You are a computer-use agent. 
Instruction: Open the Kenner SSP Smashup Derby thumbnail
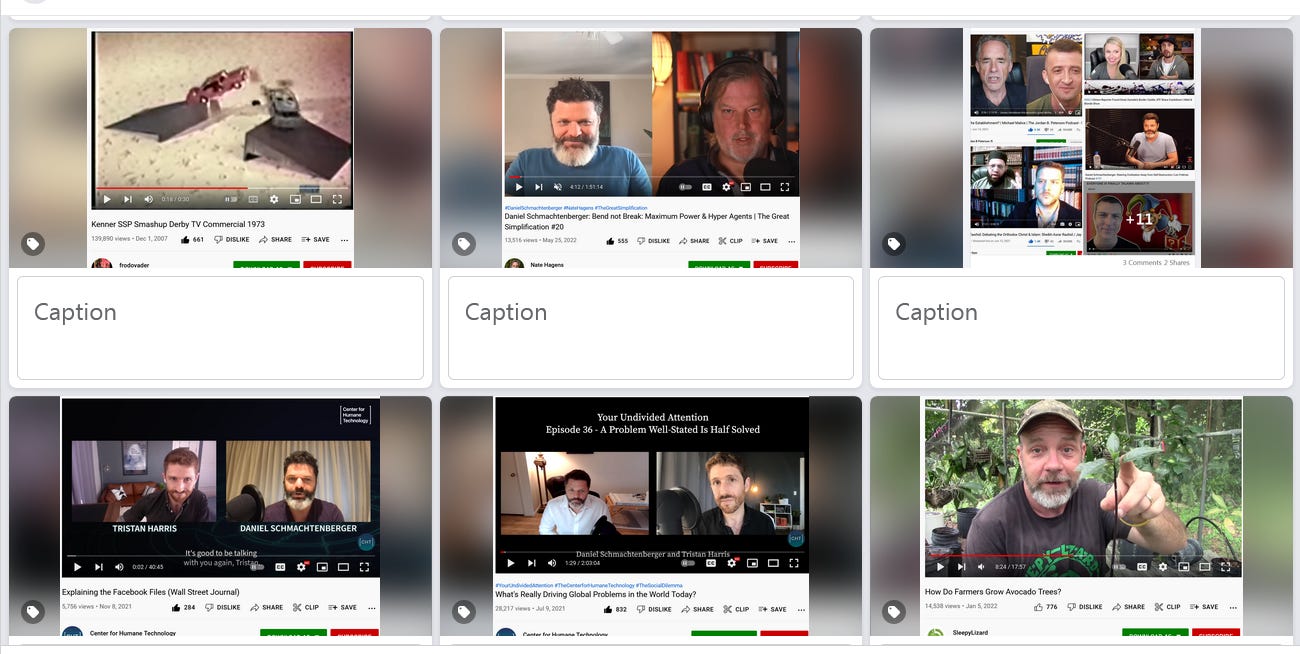[x=220, y=148]
